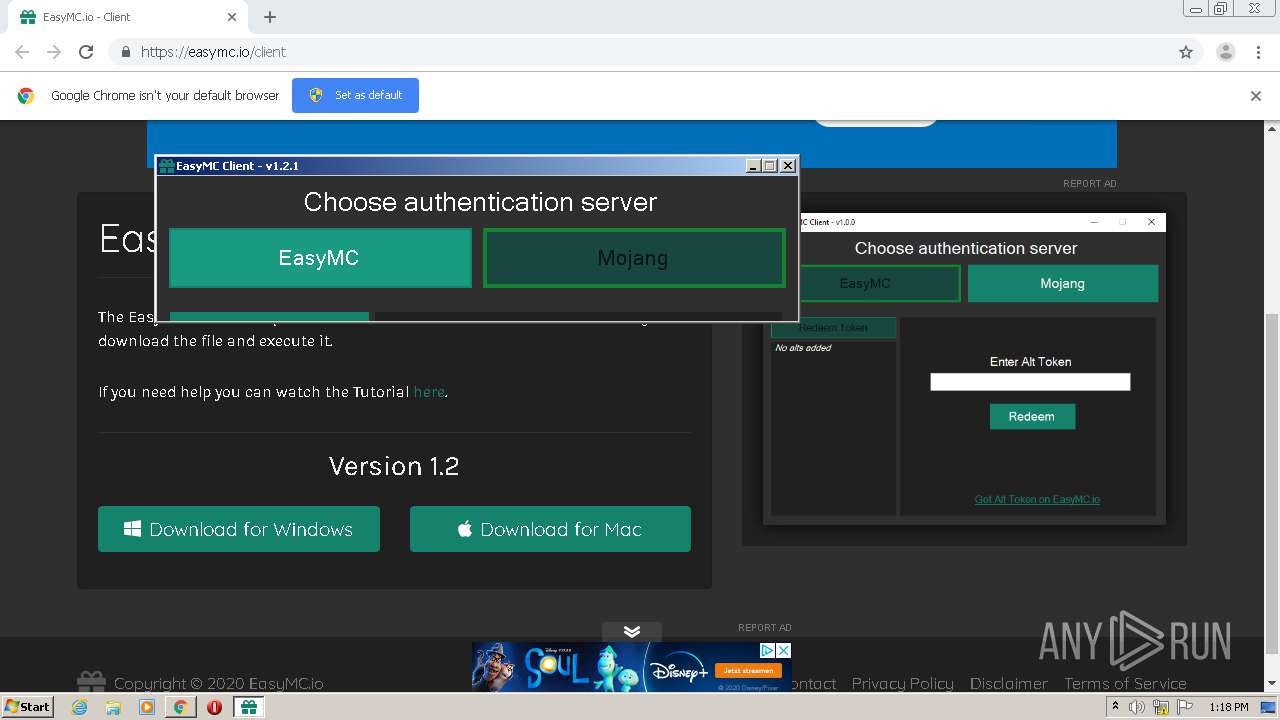The height and width of the screenshot is (720, 1280).
Task: Open volume control in system tray
Action: point(1137,707)
